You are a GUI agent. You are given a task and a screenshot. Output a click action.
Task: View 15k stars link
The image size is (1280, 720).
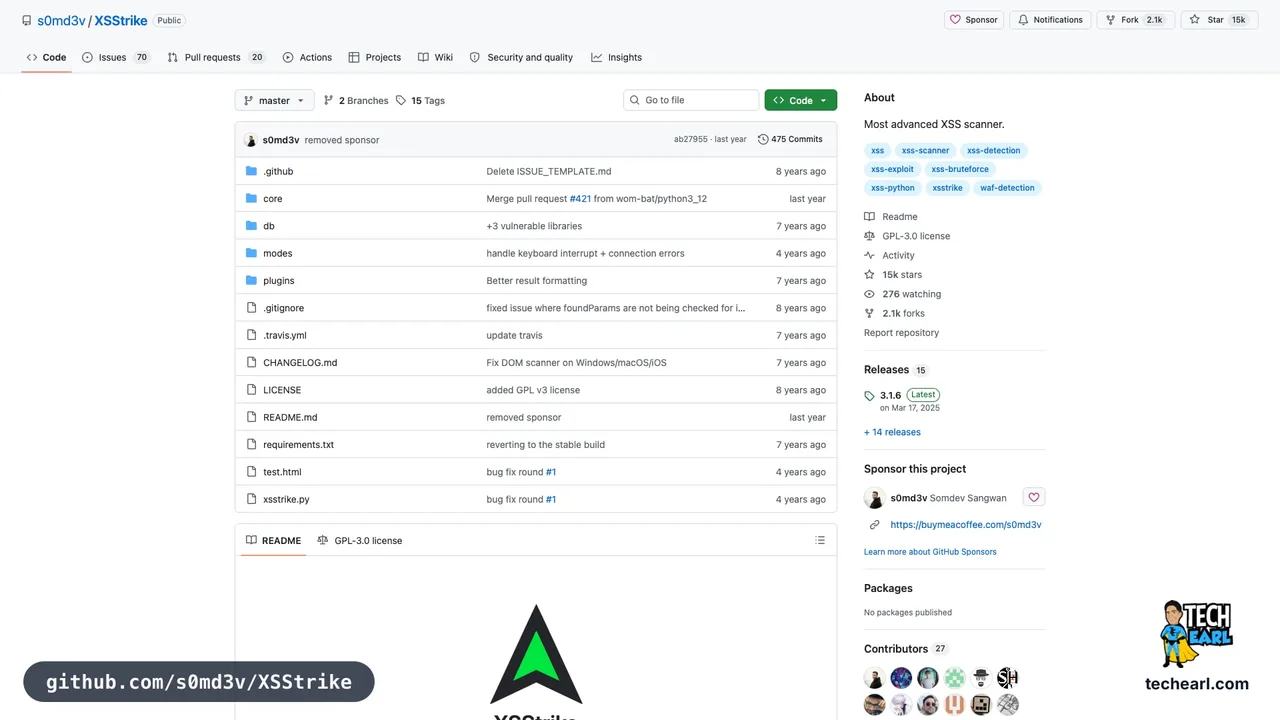tap(893, 275)
